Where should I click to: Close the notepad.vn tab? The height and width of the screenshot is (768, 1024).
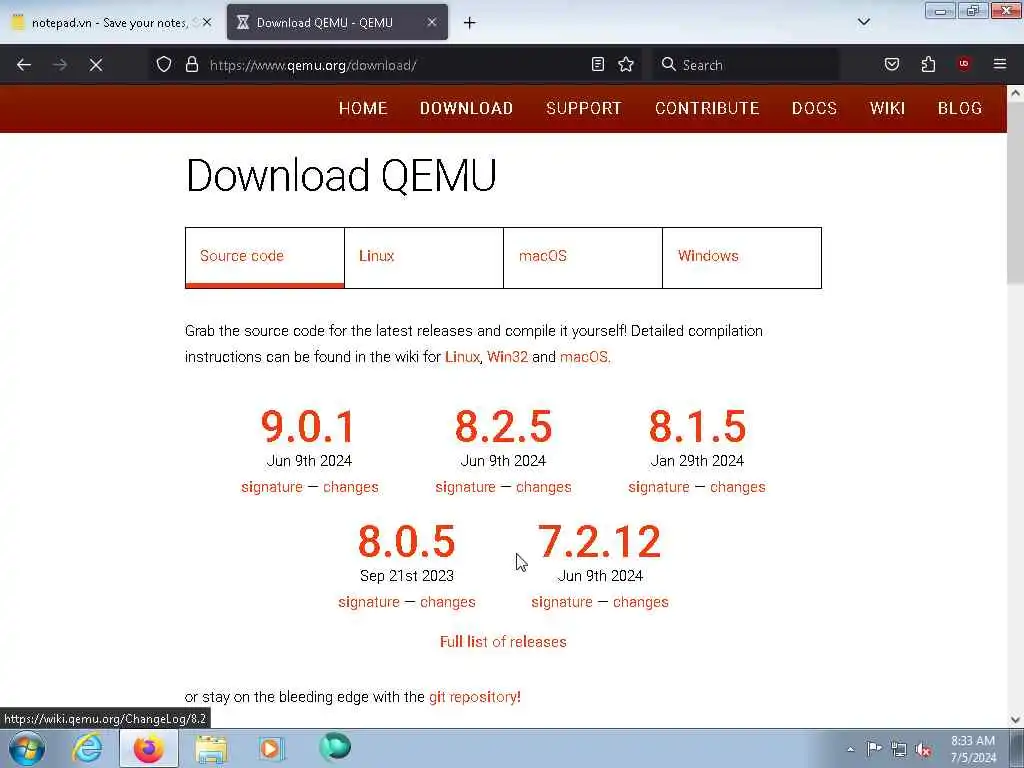click(x=207, y=22)
